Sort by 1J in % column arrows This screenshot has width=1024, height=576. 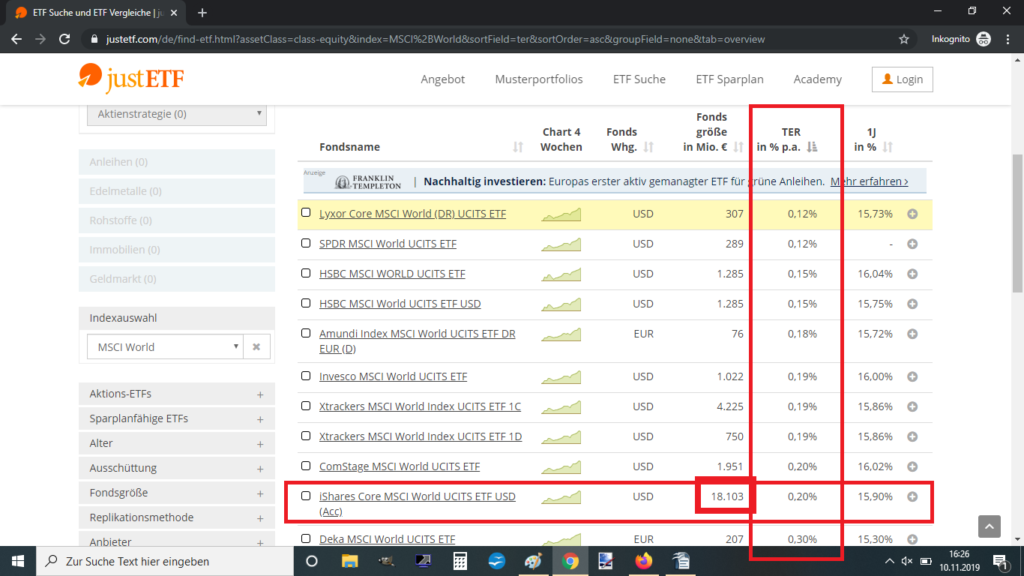click(888, 147)
